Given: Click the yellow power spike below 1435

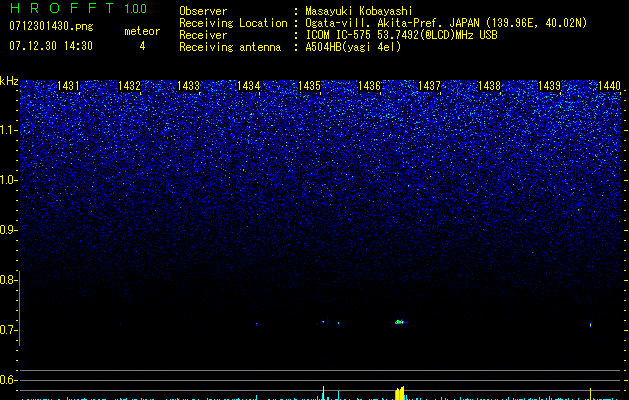Looking at the screenshot, I should pos(323,393).
